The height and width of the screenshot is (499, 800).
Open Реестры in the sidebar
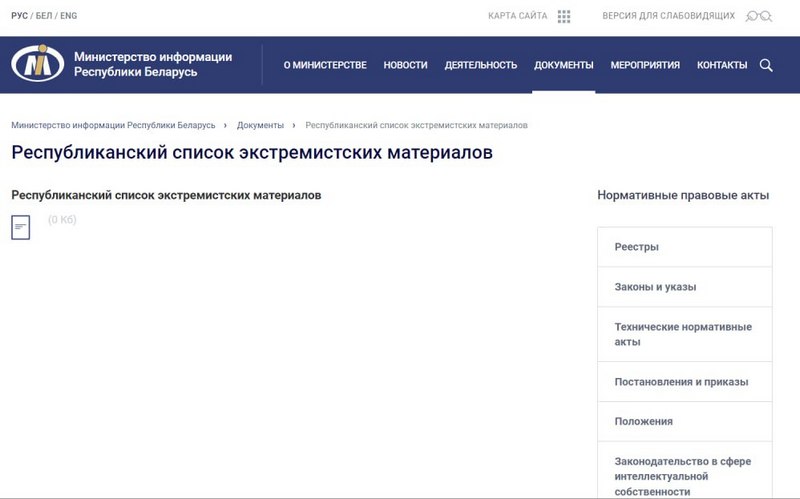636,247
